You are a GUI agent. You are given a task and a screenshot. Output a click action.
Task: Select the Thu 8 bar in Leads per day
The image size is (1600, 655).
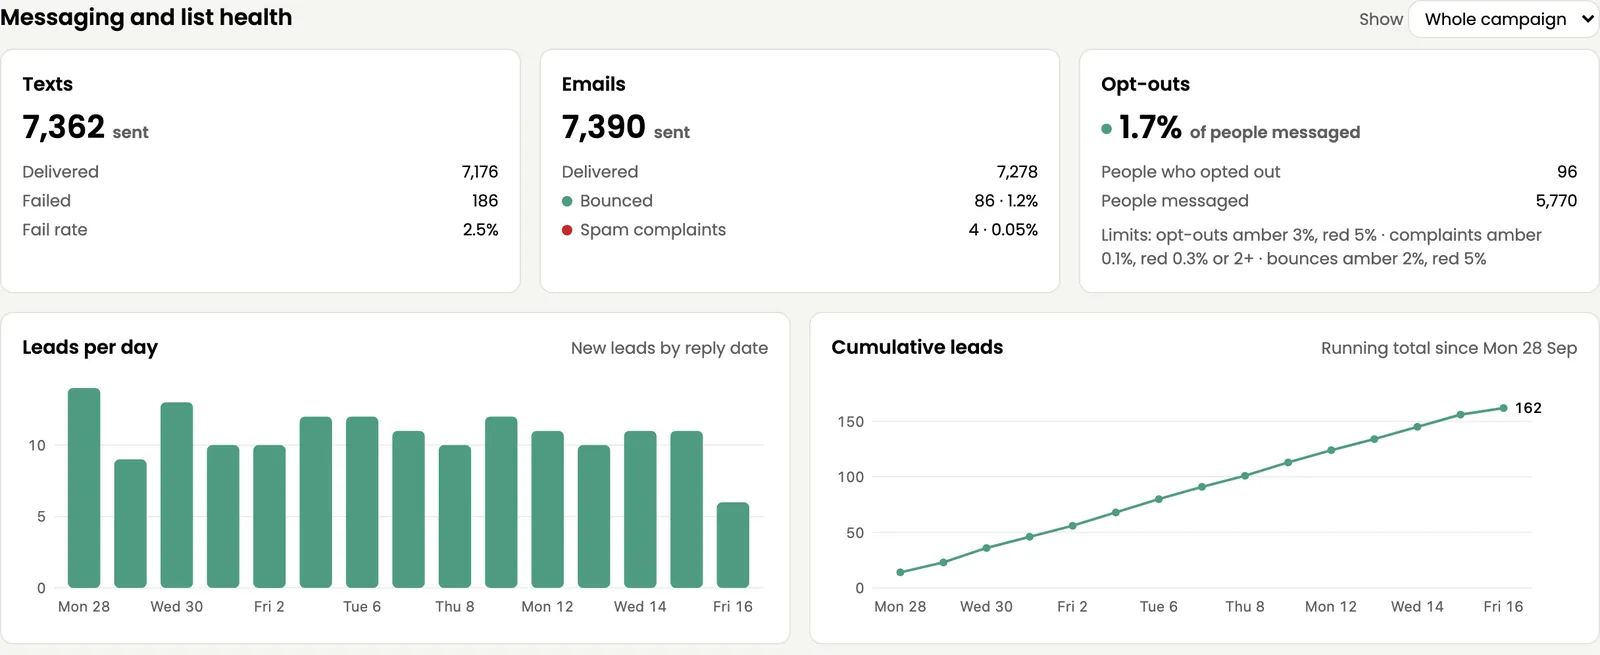point(455,516)
